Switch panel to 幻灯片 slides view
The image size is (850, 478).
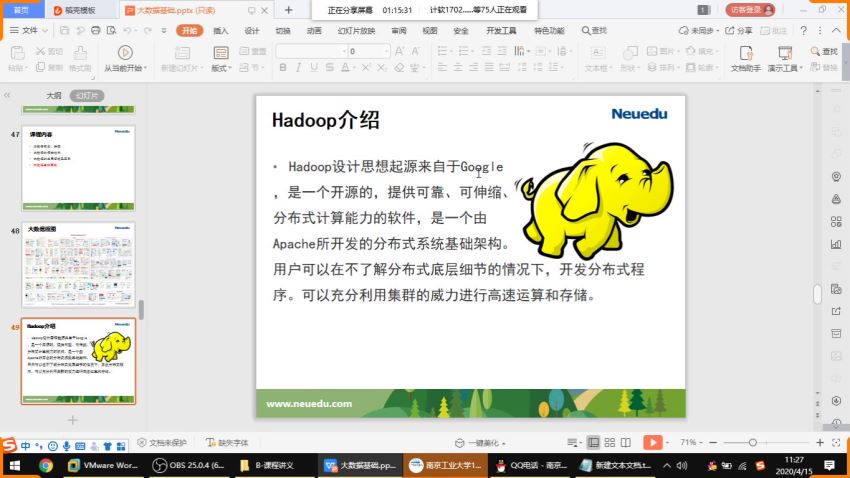point(87,95)
